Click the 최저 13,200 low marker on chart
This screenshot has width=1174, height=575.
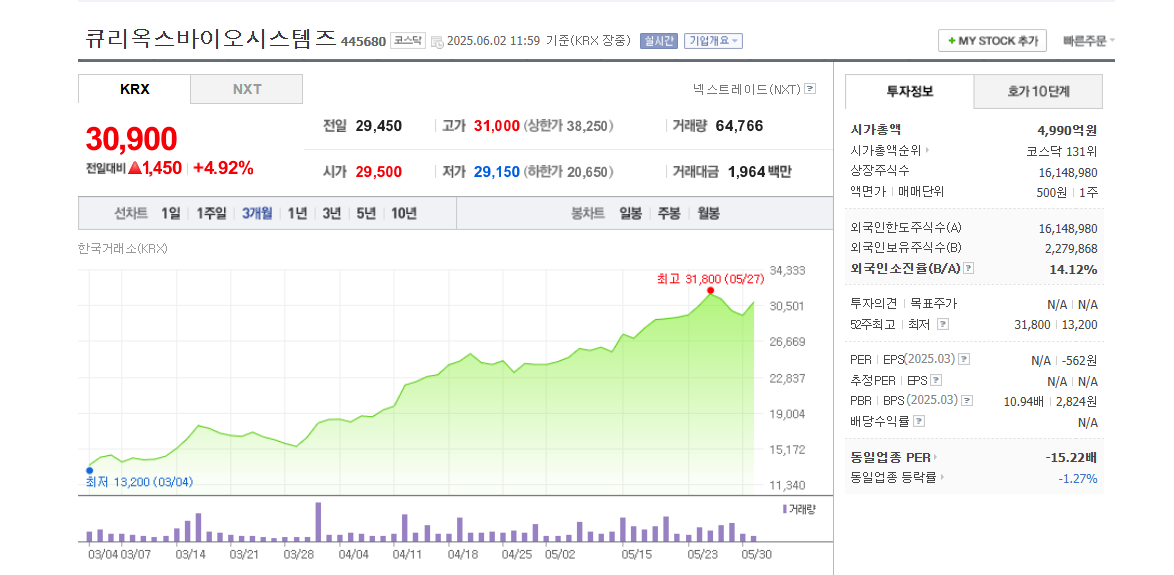coord(89,471)
